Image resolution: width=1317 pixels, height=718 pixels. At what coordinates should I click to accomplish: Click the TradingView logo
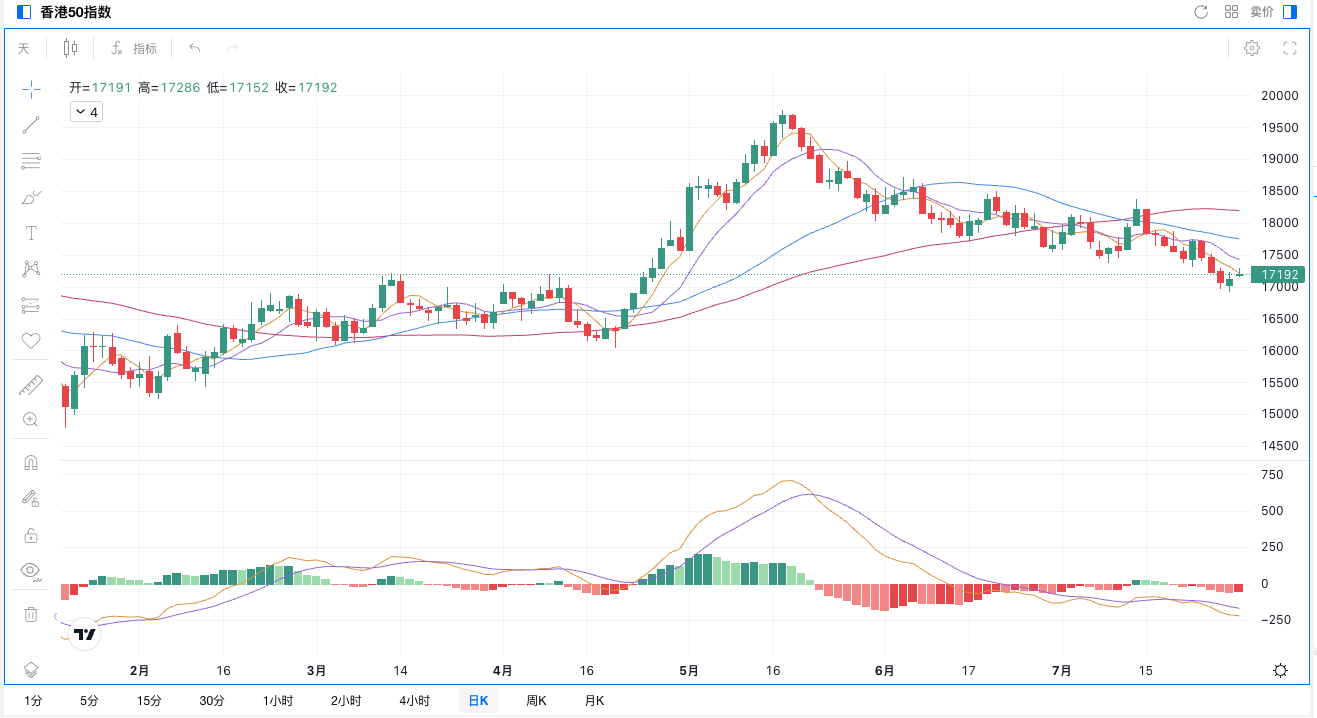coord(85,634)
